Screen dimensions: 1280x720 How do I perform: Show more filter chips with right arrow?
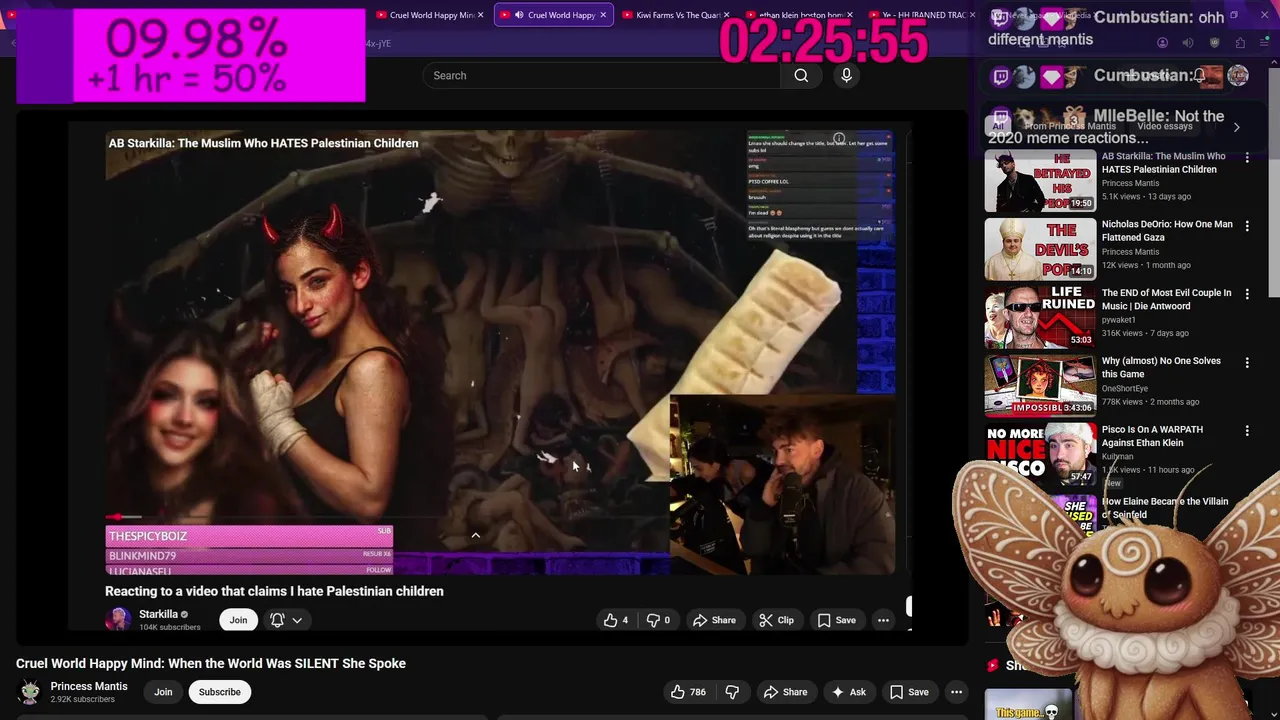1236,127
